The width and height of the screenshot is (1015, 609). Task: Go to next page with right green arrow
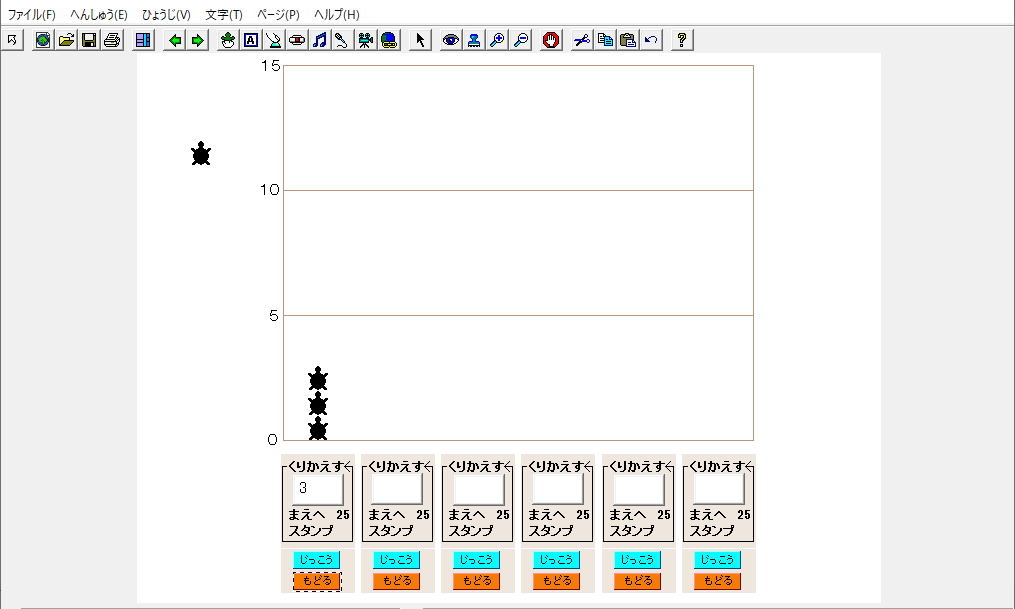198,40
